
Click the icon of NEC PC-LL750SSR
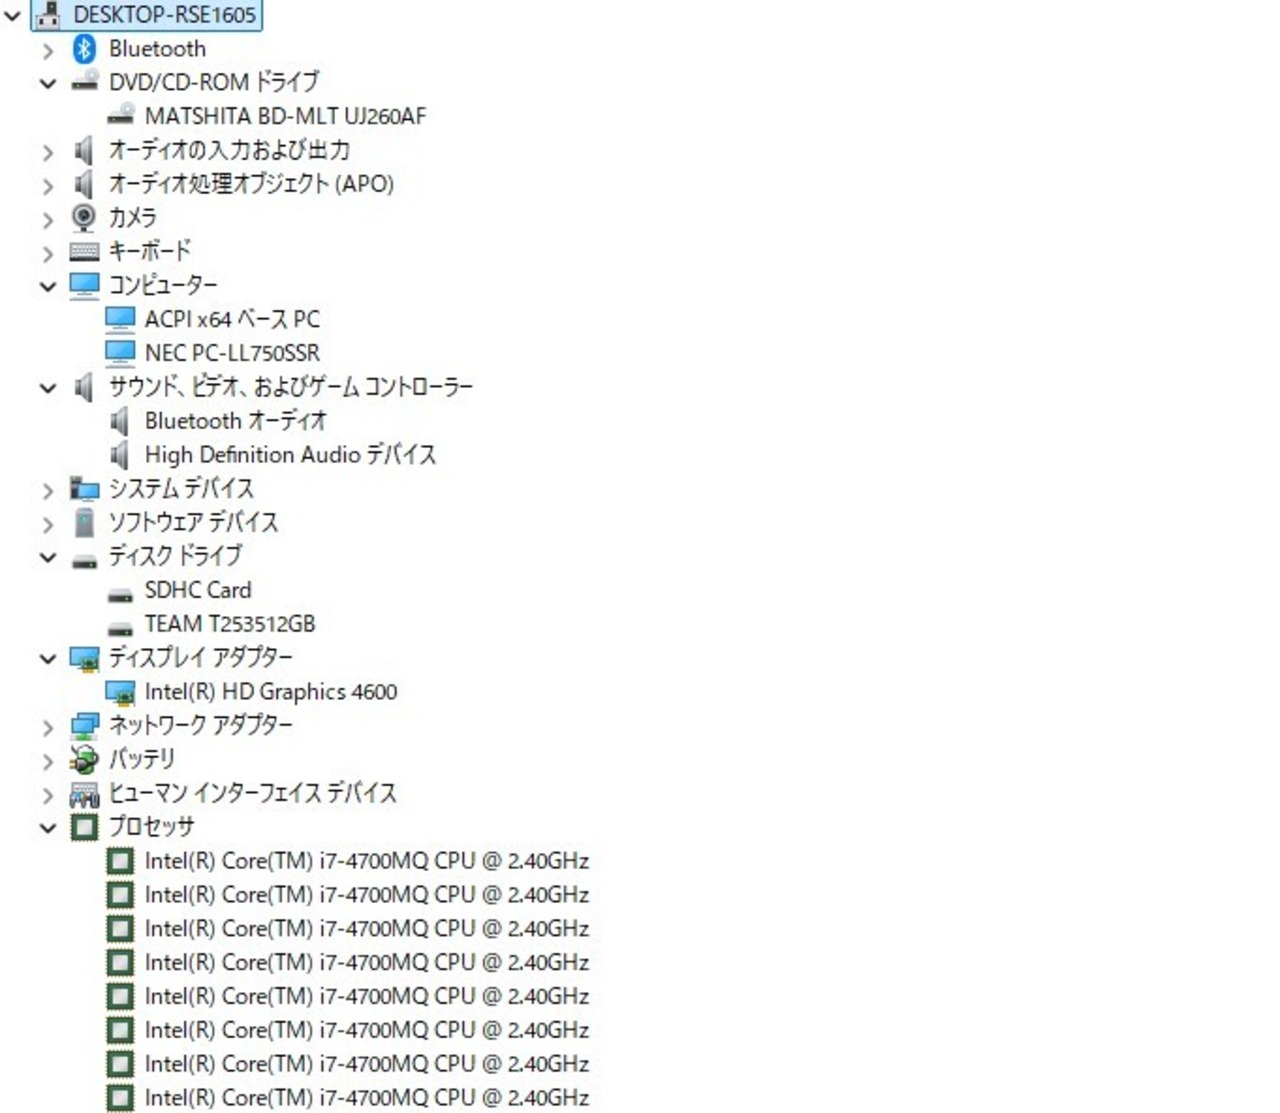point(120,353)
